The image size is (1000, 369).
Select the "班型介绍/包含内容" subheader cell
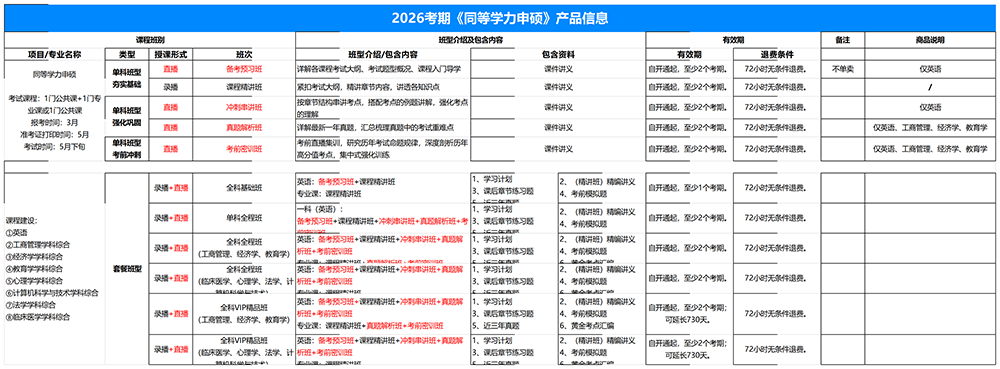point(383,54)
